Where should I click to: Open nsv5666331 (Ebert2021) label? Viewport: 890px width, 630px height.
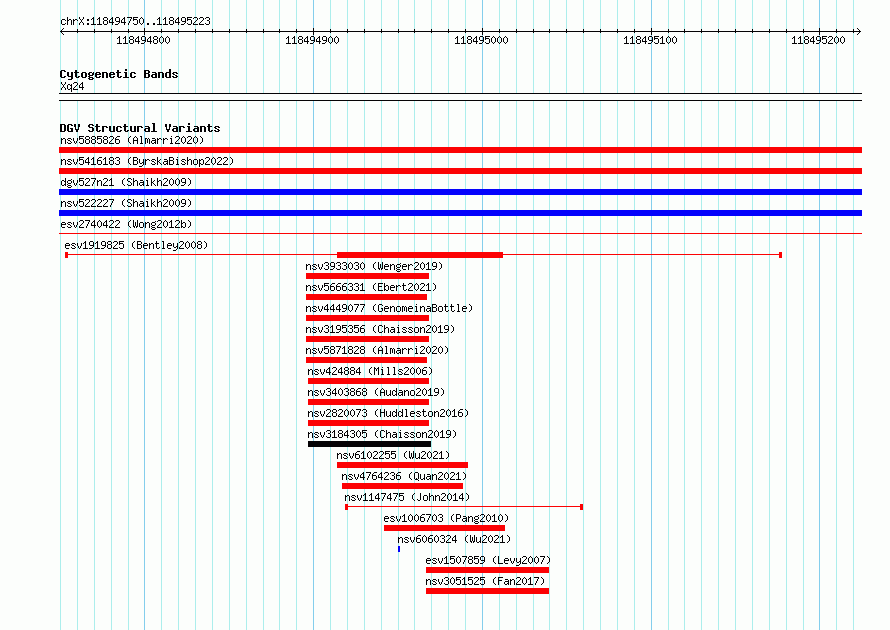pyautogui.click(x=371, y=287)
